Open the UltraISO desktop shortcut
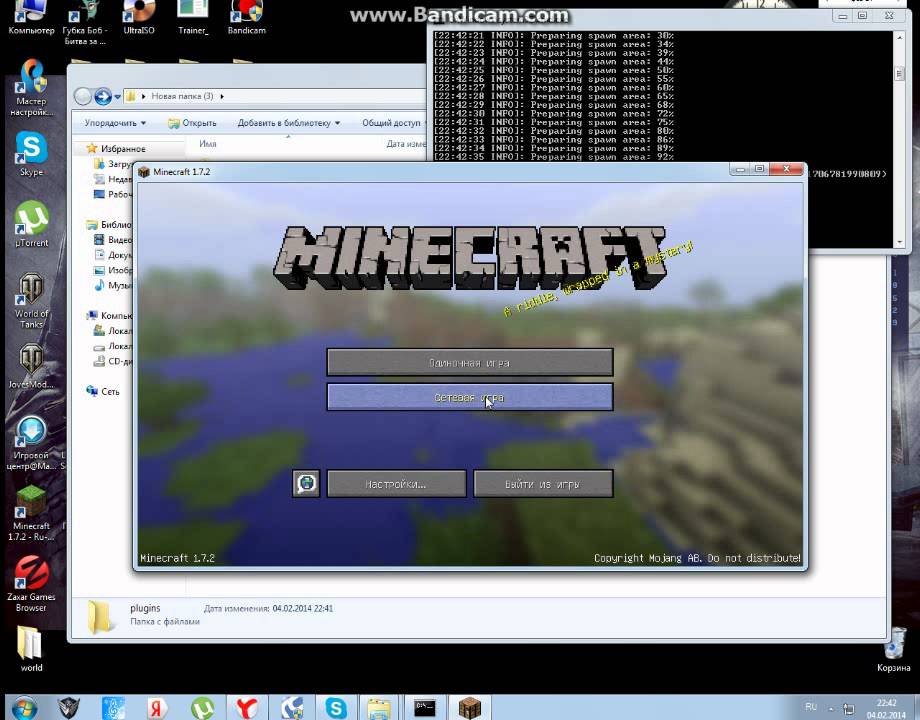 [139, 18]
